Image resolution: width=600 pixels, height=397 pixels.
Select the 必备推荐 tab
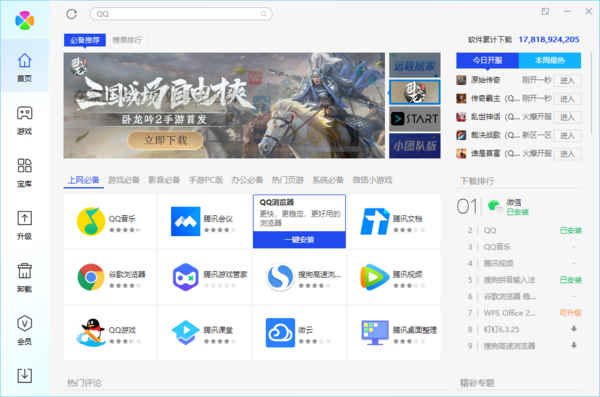tap(85, 40)
